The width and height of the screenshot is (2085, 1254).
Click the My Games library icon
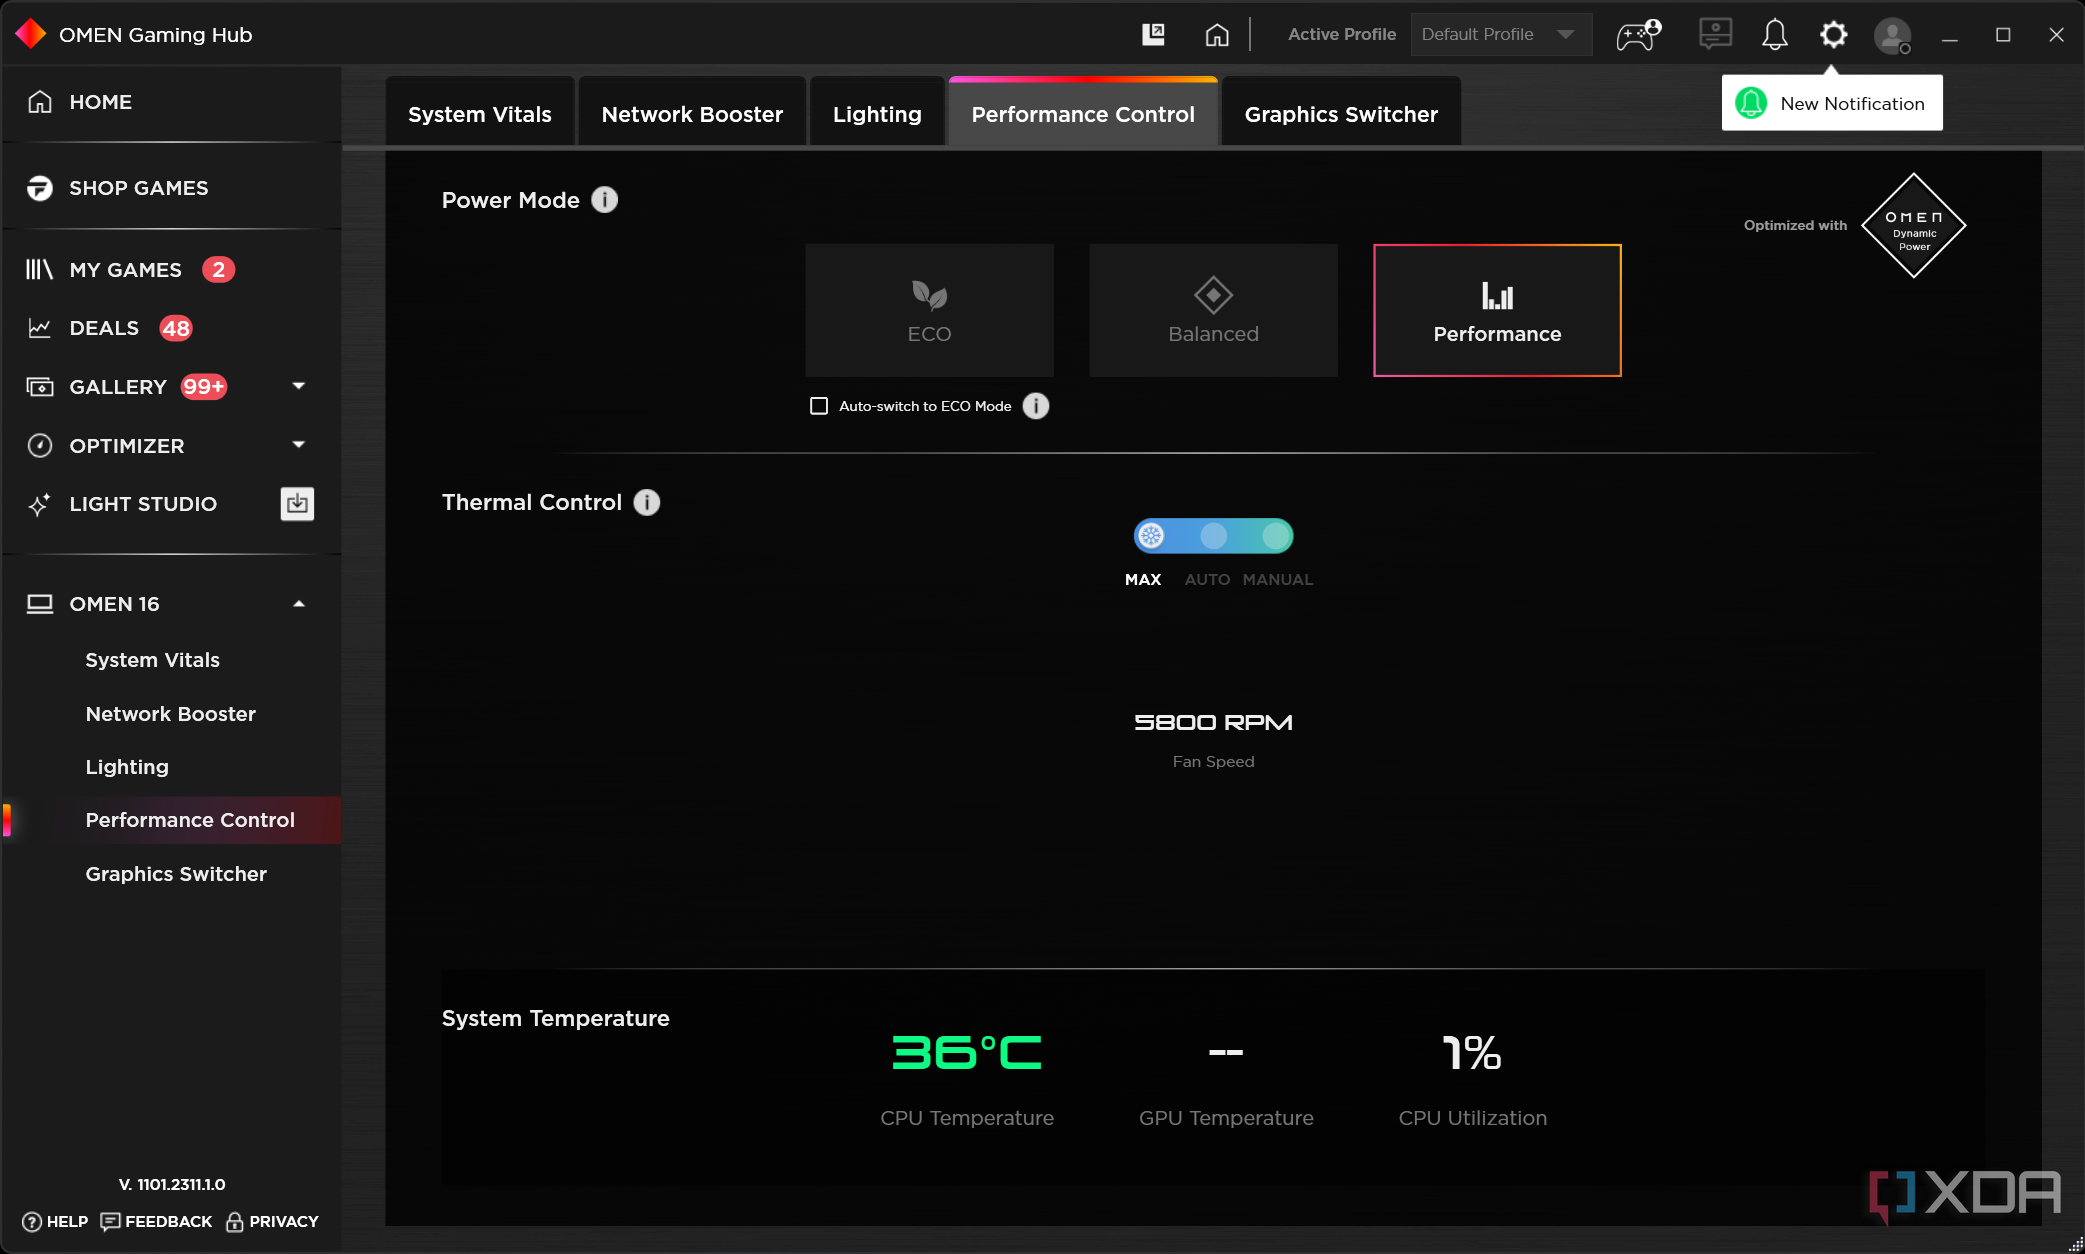[39, 269]
